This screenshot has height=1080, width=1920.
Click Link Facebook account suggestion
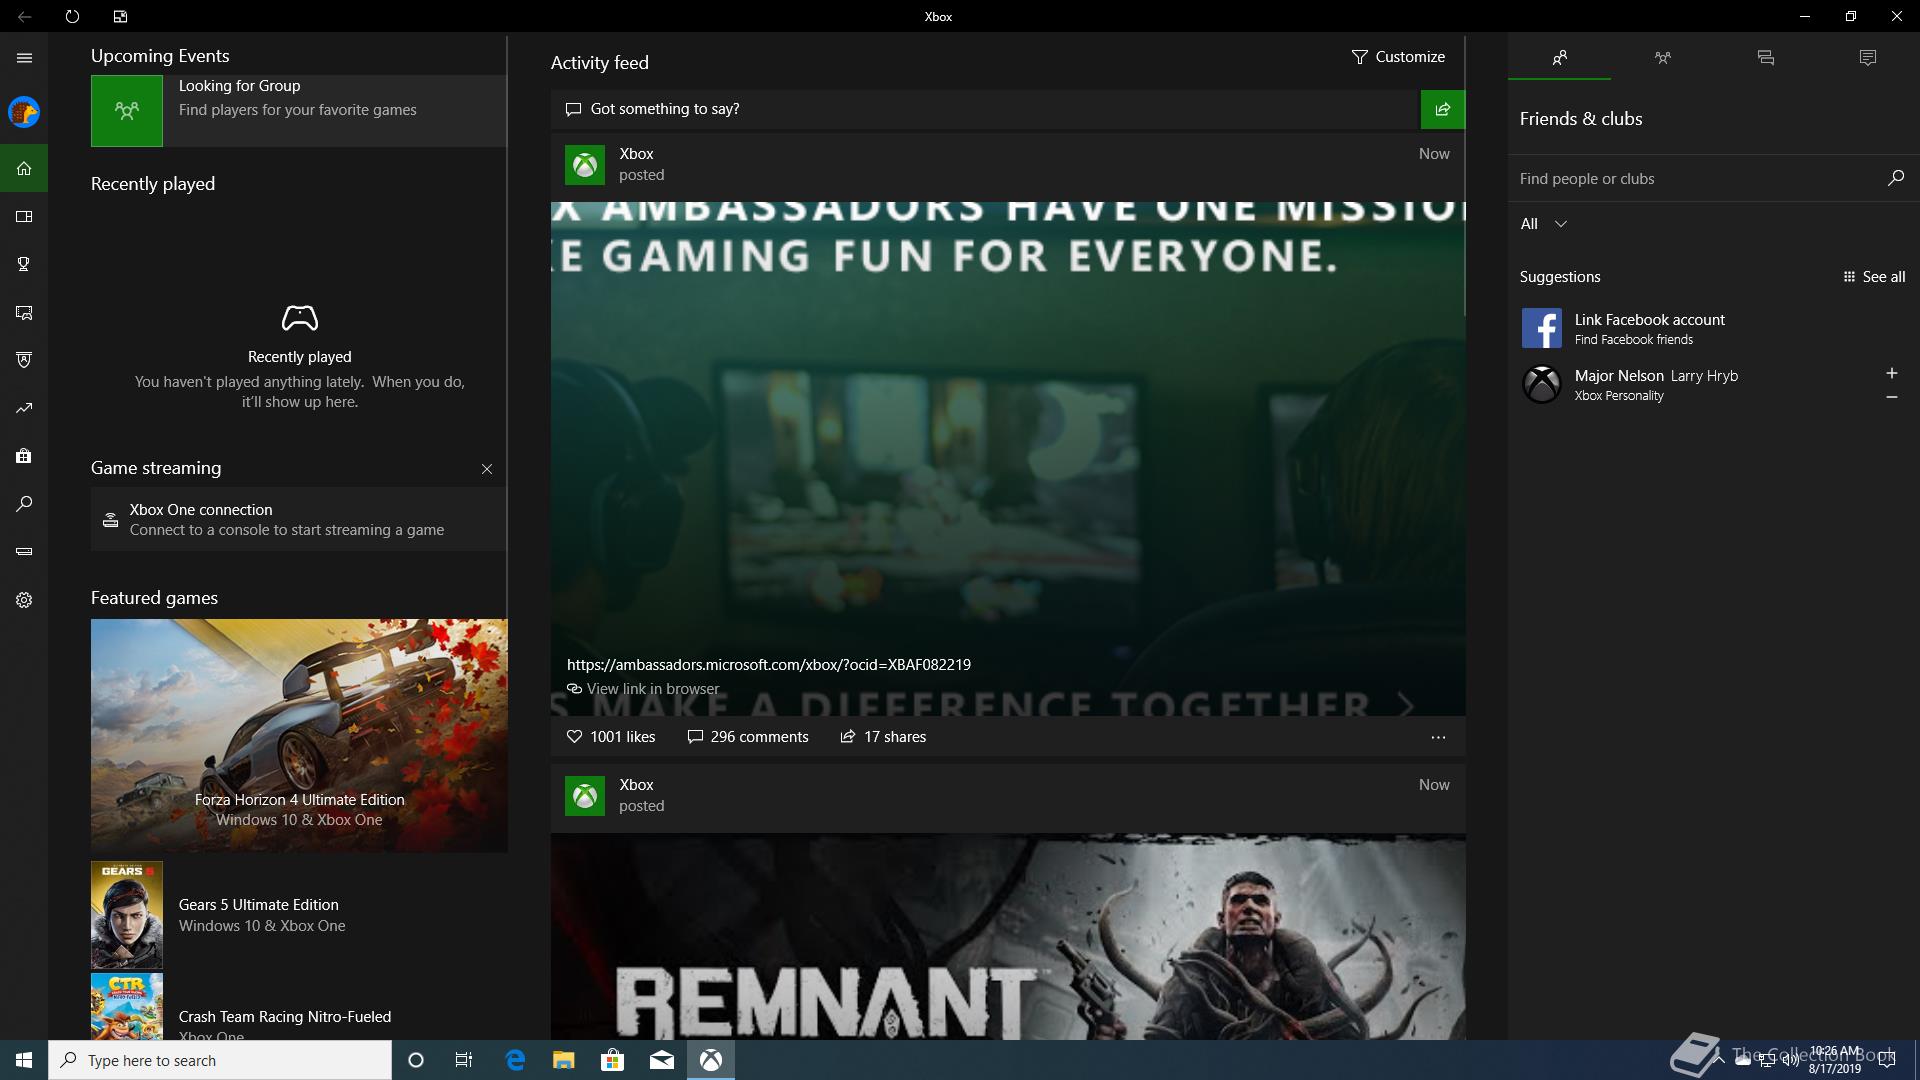[1714, 328]
